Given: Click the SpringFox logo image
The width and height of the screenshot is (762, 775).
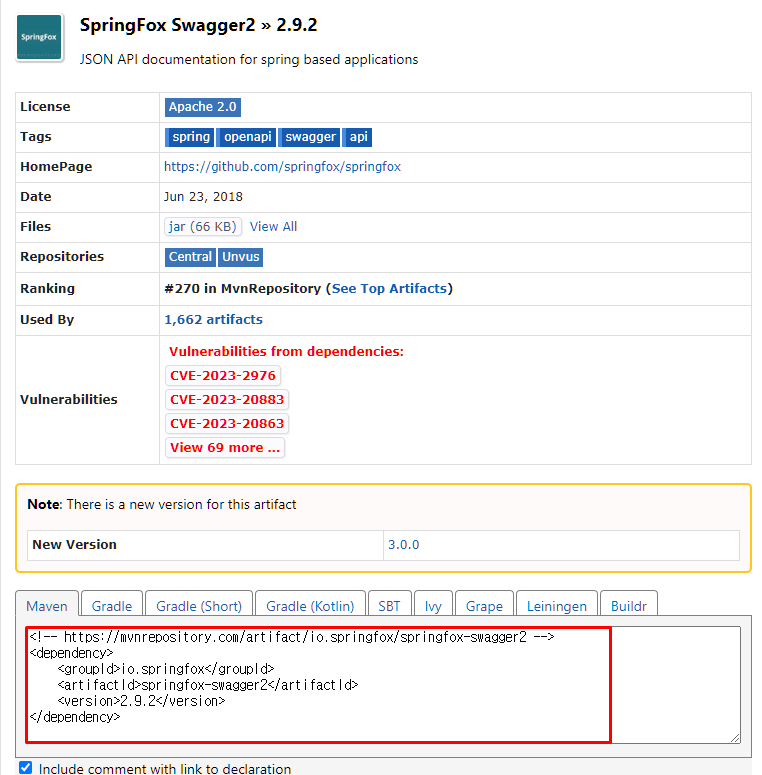Looking at the screenshot, I should pyautogui.click(x=39, y=37).
